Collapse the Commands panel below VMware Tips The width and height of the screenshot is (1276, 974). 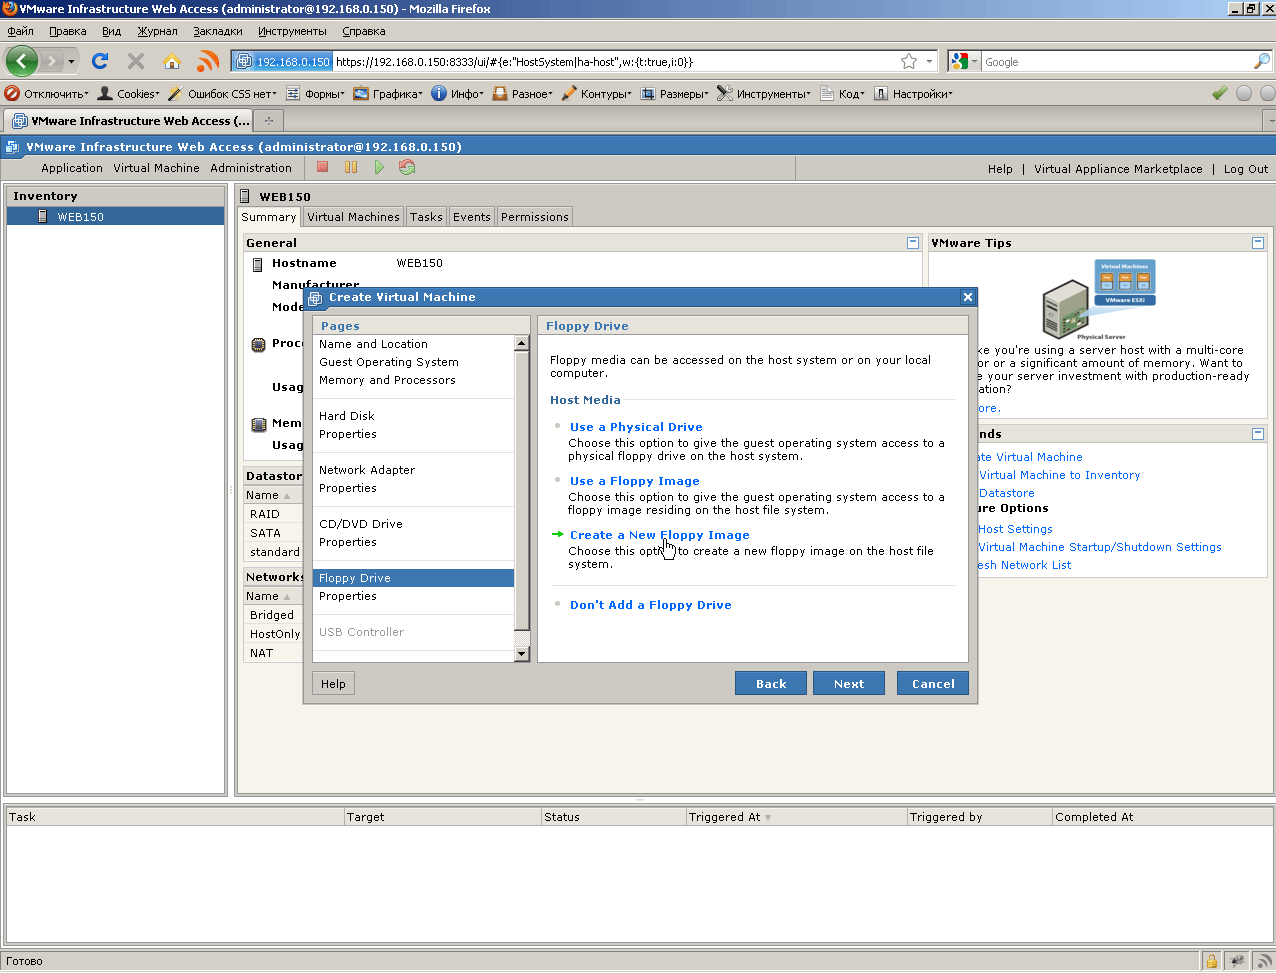pos(1258,434)
